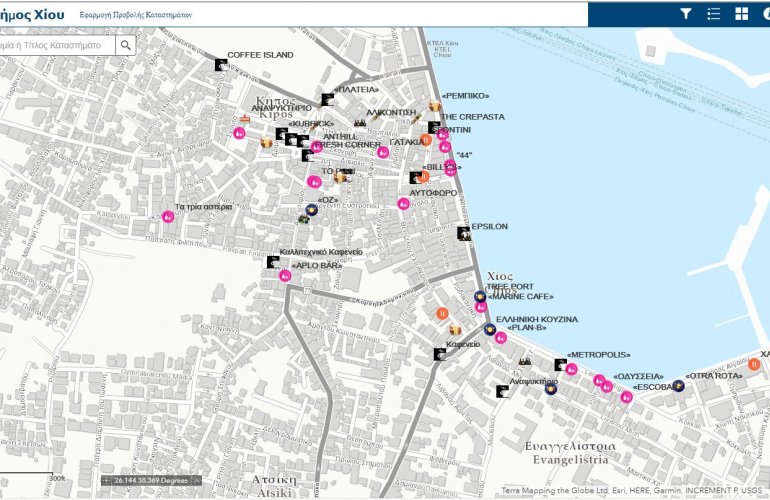Select the Καφενείο black cafe marker
The height and width of the screenshot is (500, 770).
[440, 354]
